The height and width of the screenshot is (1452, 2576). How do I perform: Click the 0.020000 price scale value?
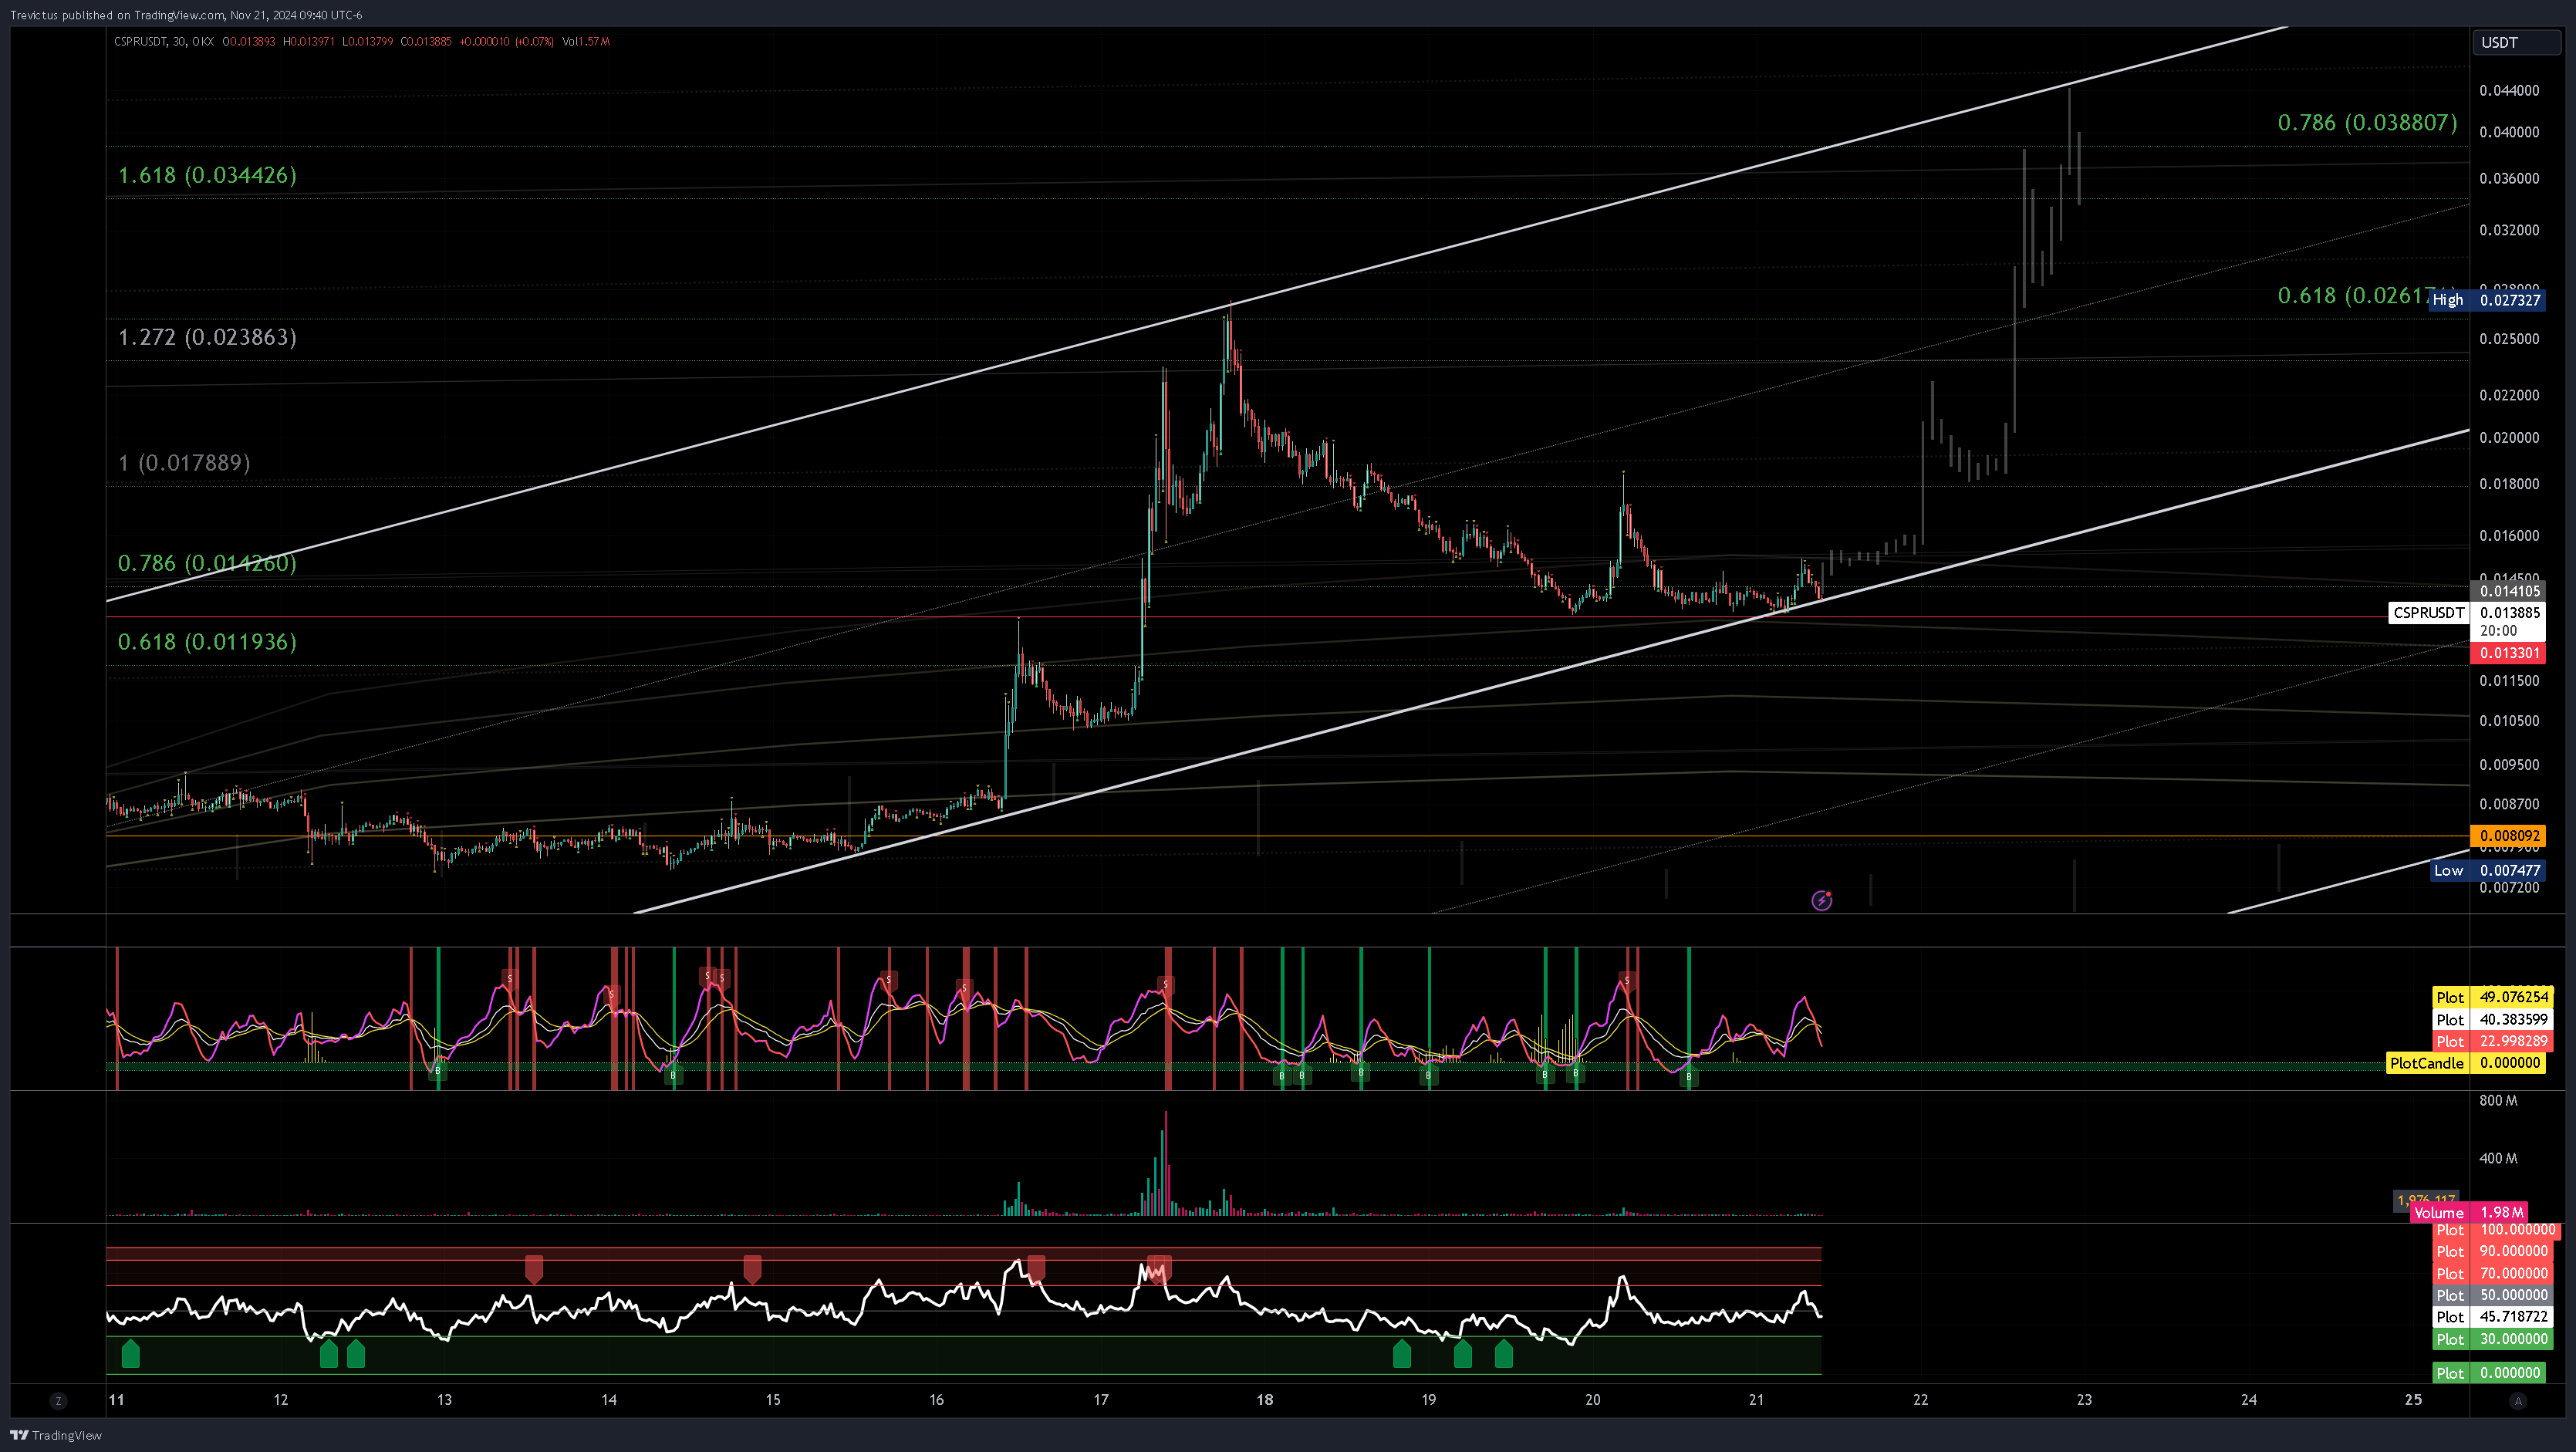tap(2509, 438)
